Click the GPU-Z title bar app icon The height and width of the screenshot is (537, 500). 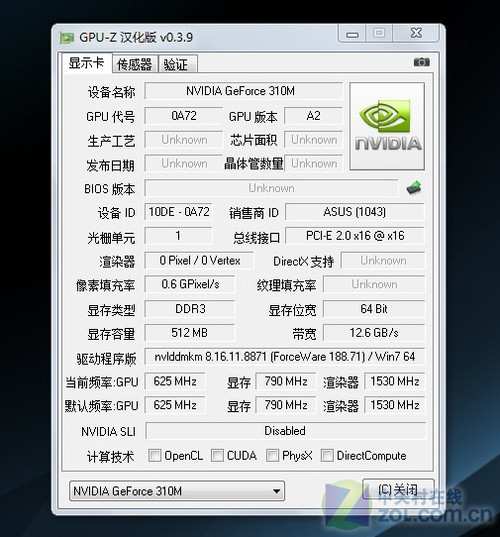coord(67,37)
